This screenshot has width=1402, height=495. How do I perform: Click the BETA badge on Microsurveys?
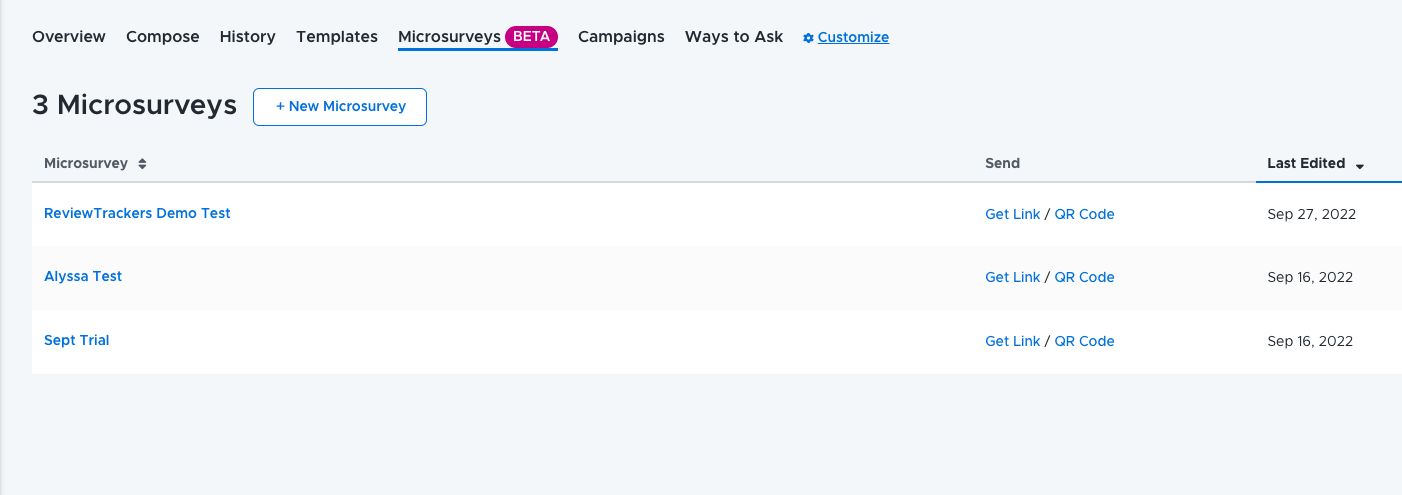[532, 37]
